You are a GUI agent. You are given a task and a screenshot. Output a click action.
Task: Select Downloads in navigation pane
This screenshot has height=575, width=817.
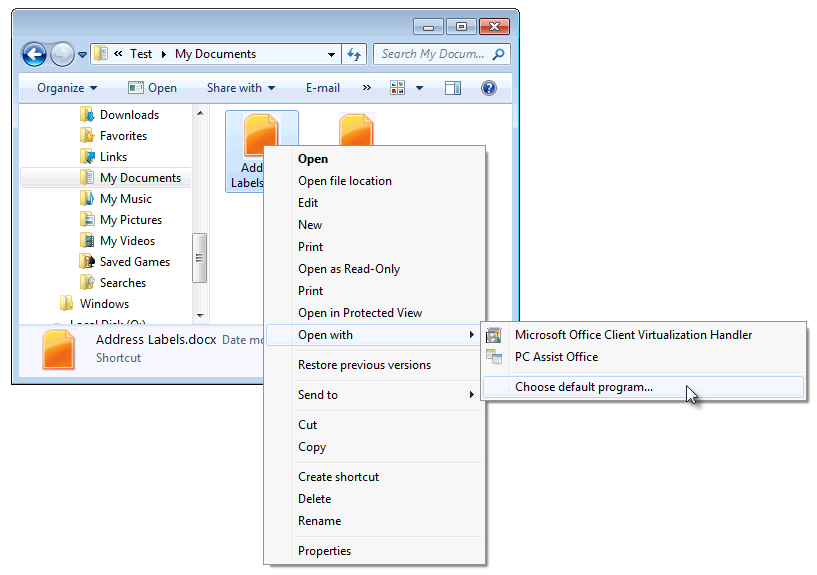[x=129, y=115]
